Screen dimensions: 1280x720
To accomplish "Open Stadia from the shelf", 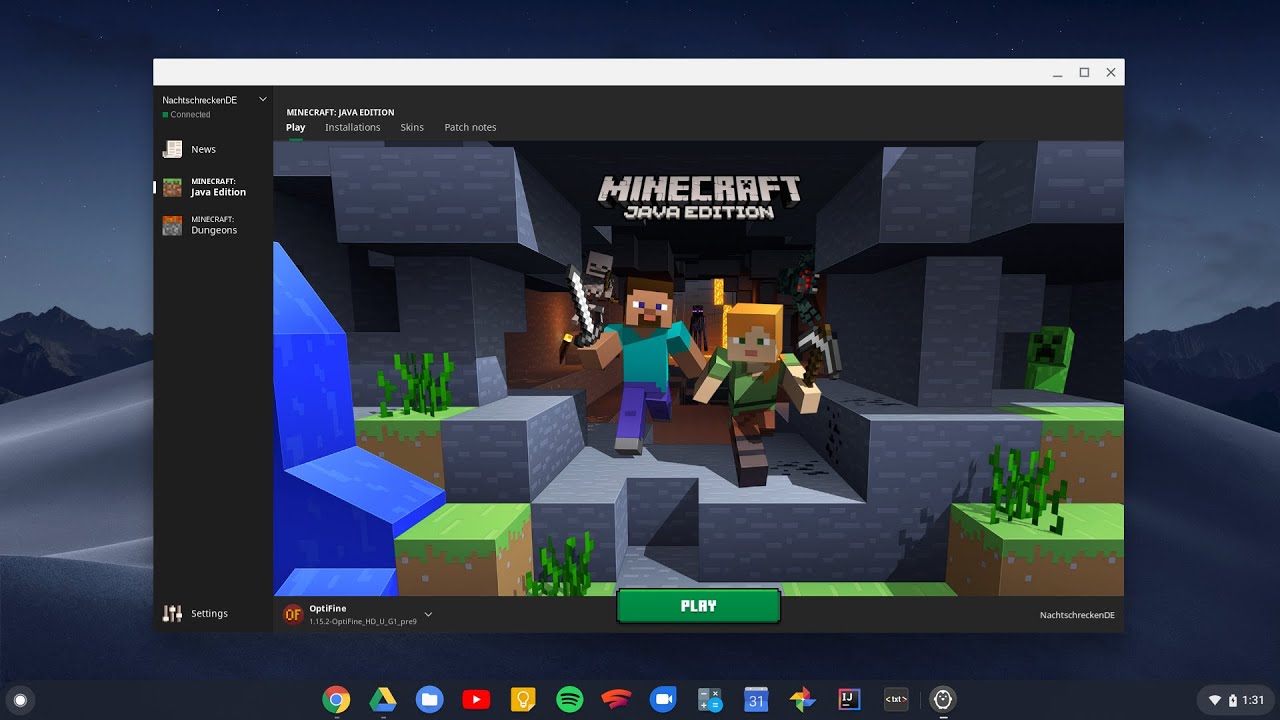I will 616,700.
